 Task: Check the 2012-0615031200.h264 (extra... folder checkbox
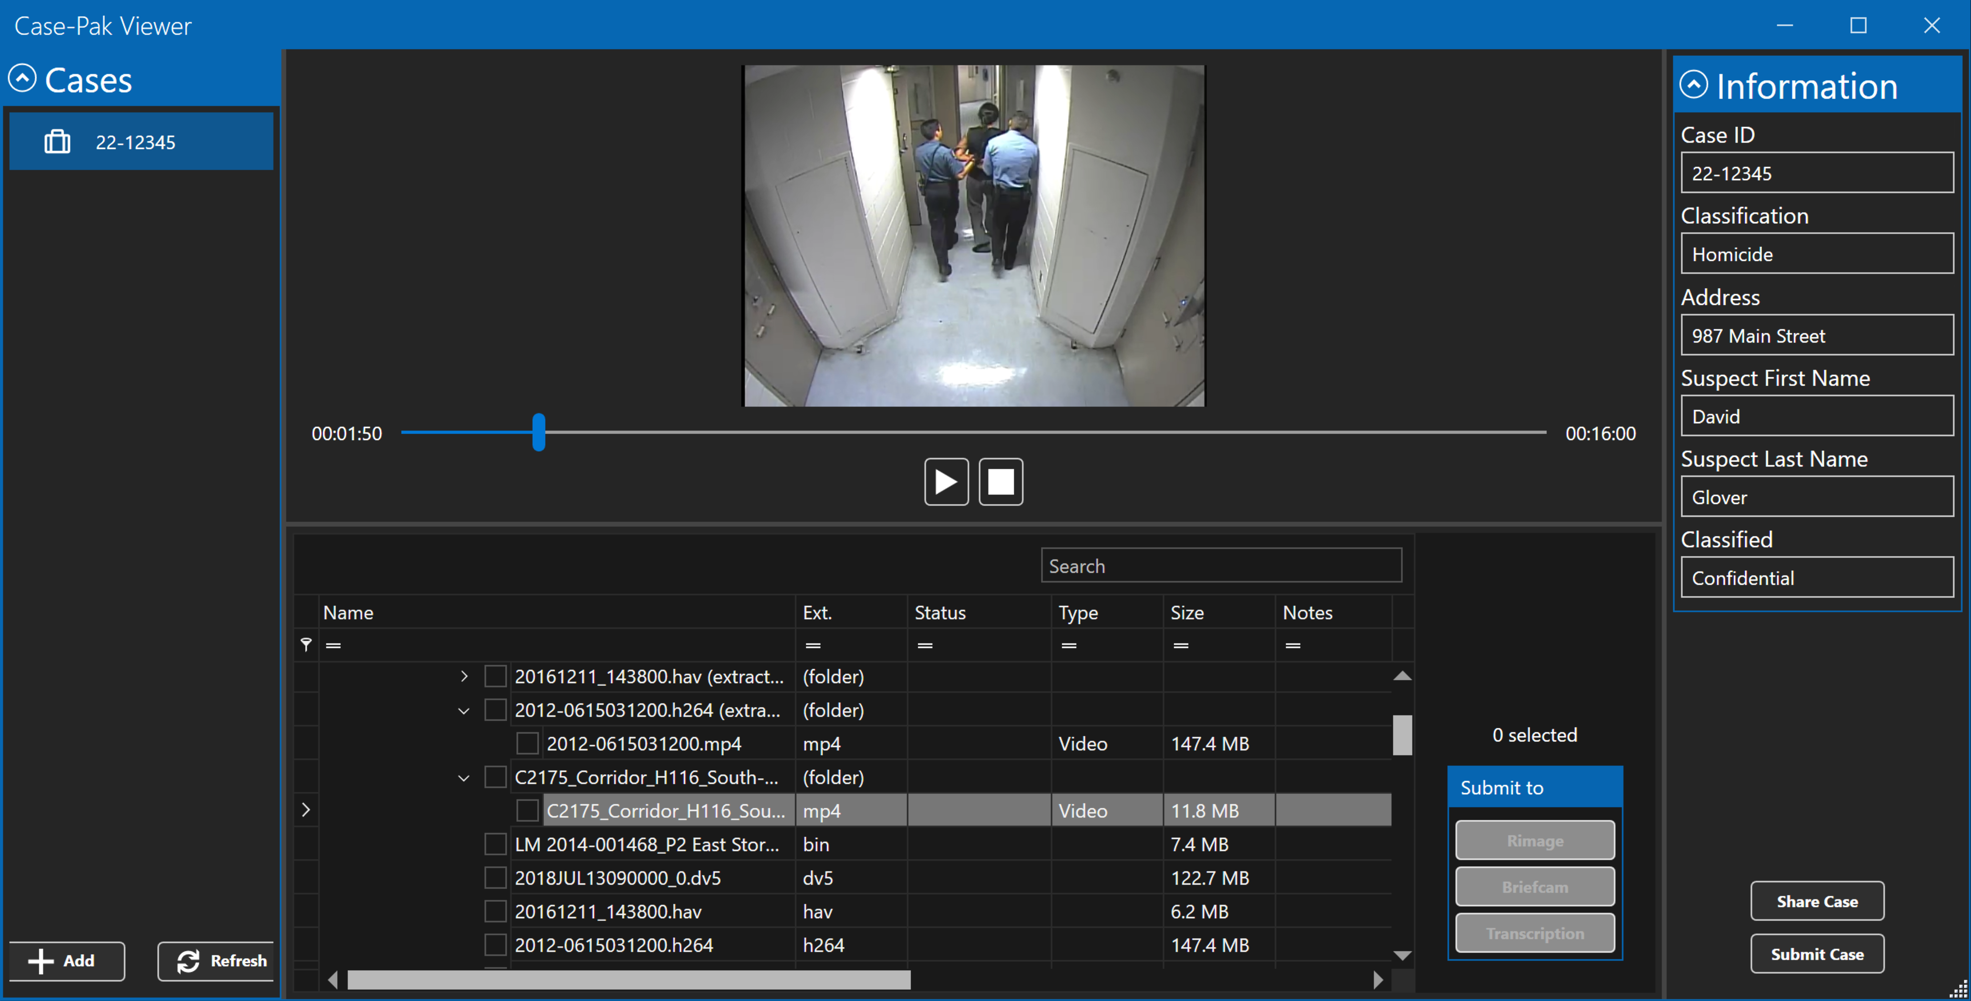coord(495,710)
